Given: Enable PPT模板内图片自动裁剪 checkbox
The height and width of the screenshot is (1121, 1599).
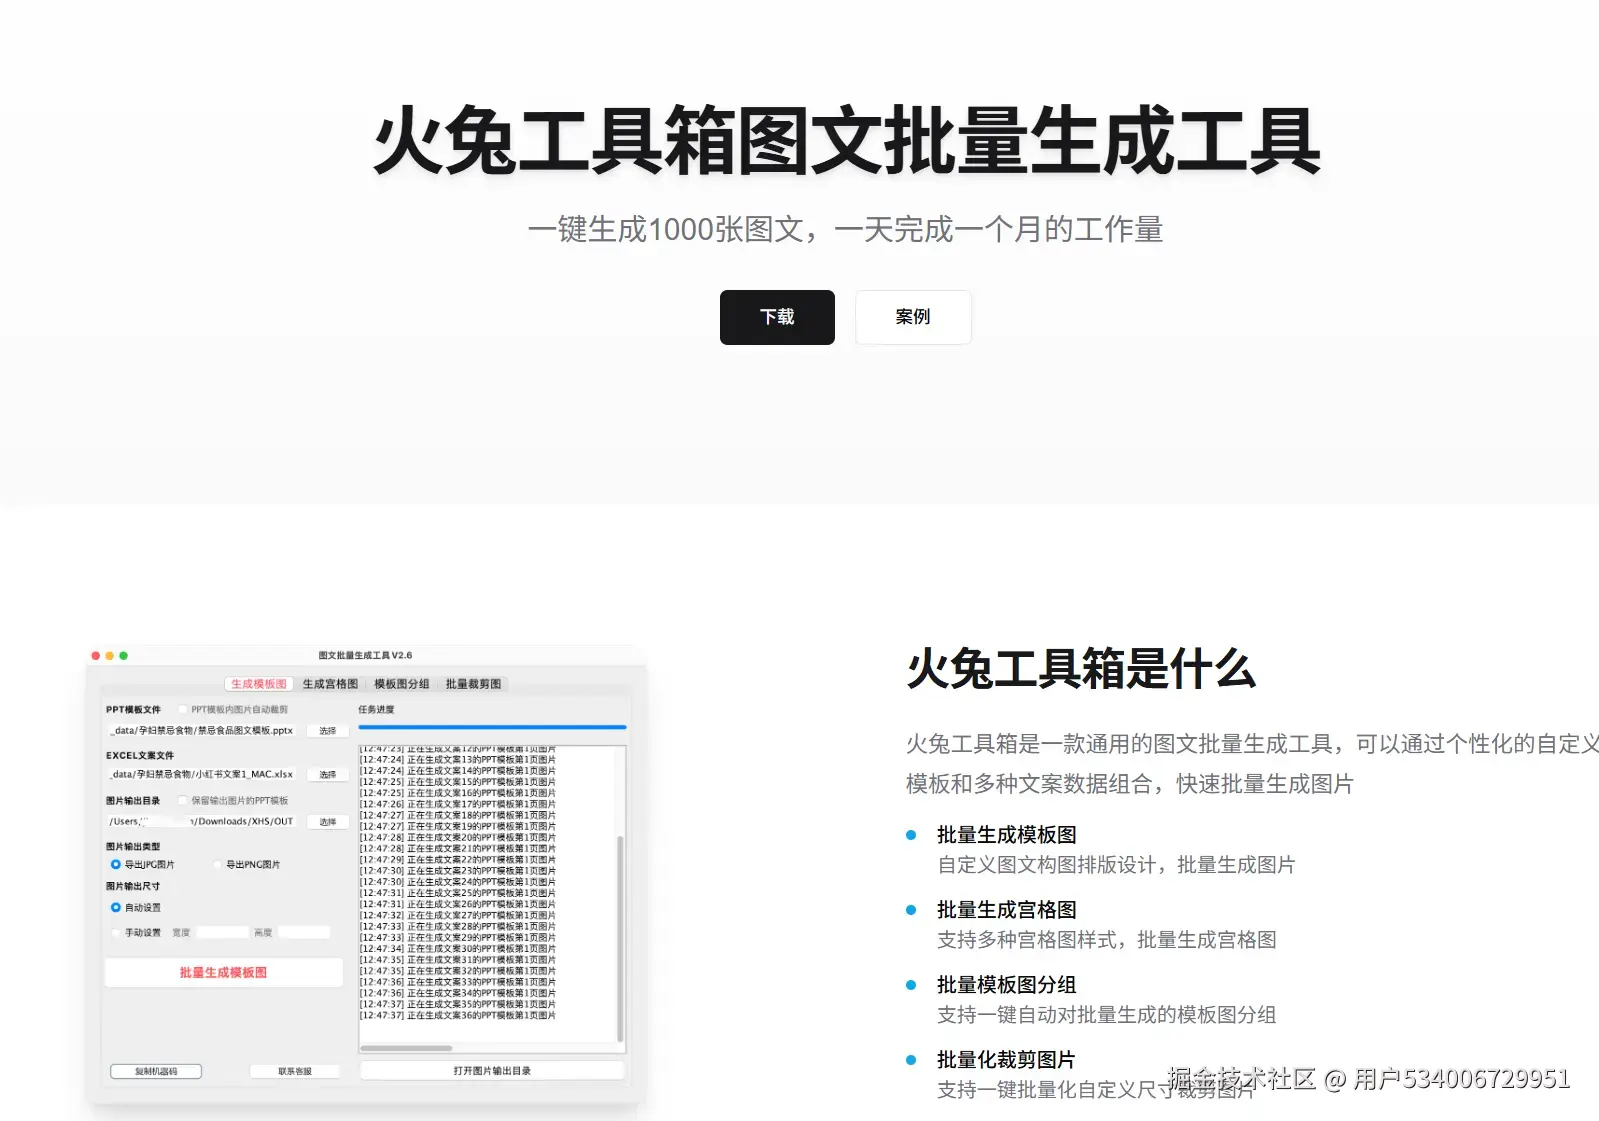Looking at the screenshot, I should pos(182,709).
